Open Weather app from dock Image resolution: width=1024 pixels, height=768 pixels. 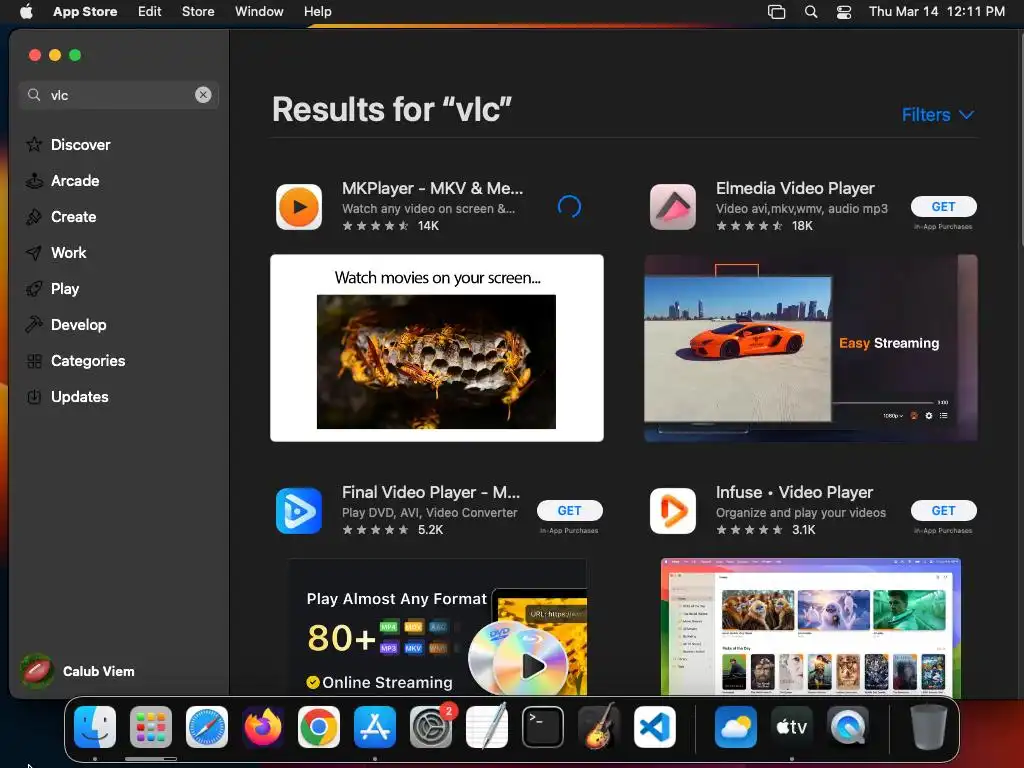(735, 726)
